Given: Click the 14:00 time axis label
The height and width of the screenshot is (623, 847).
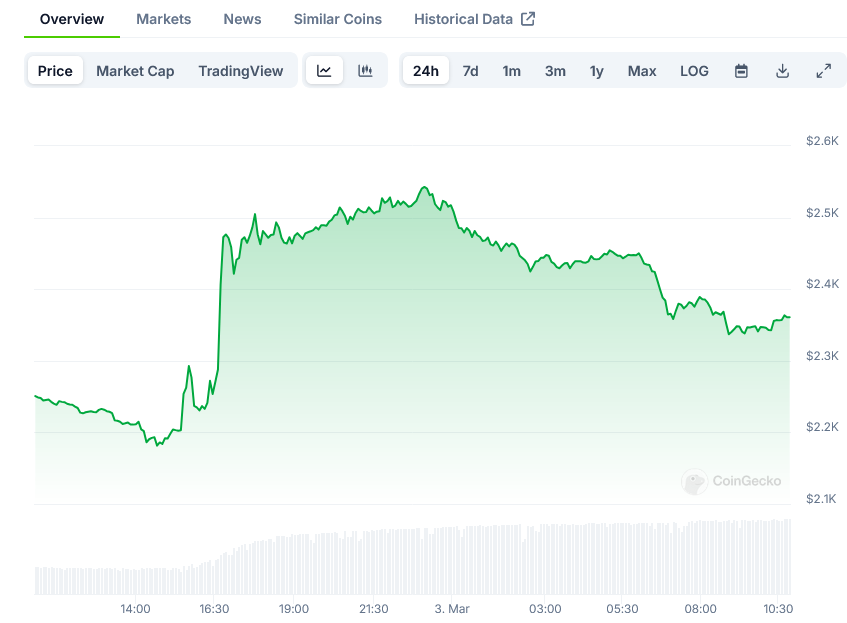Looking at the screenshot, I should point(135,609).
